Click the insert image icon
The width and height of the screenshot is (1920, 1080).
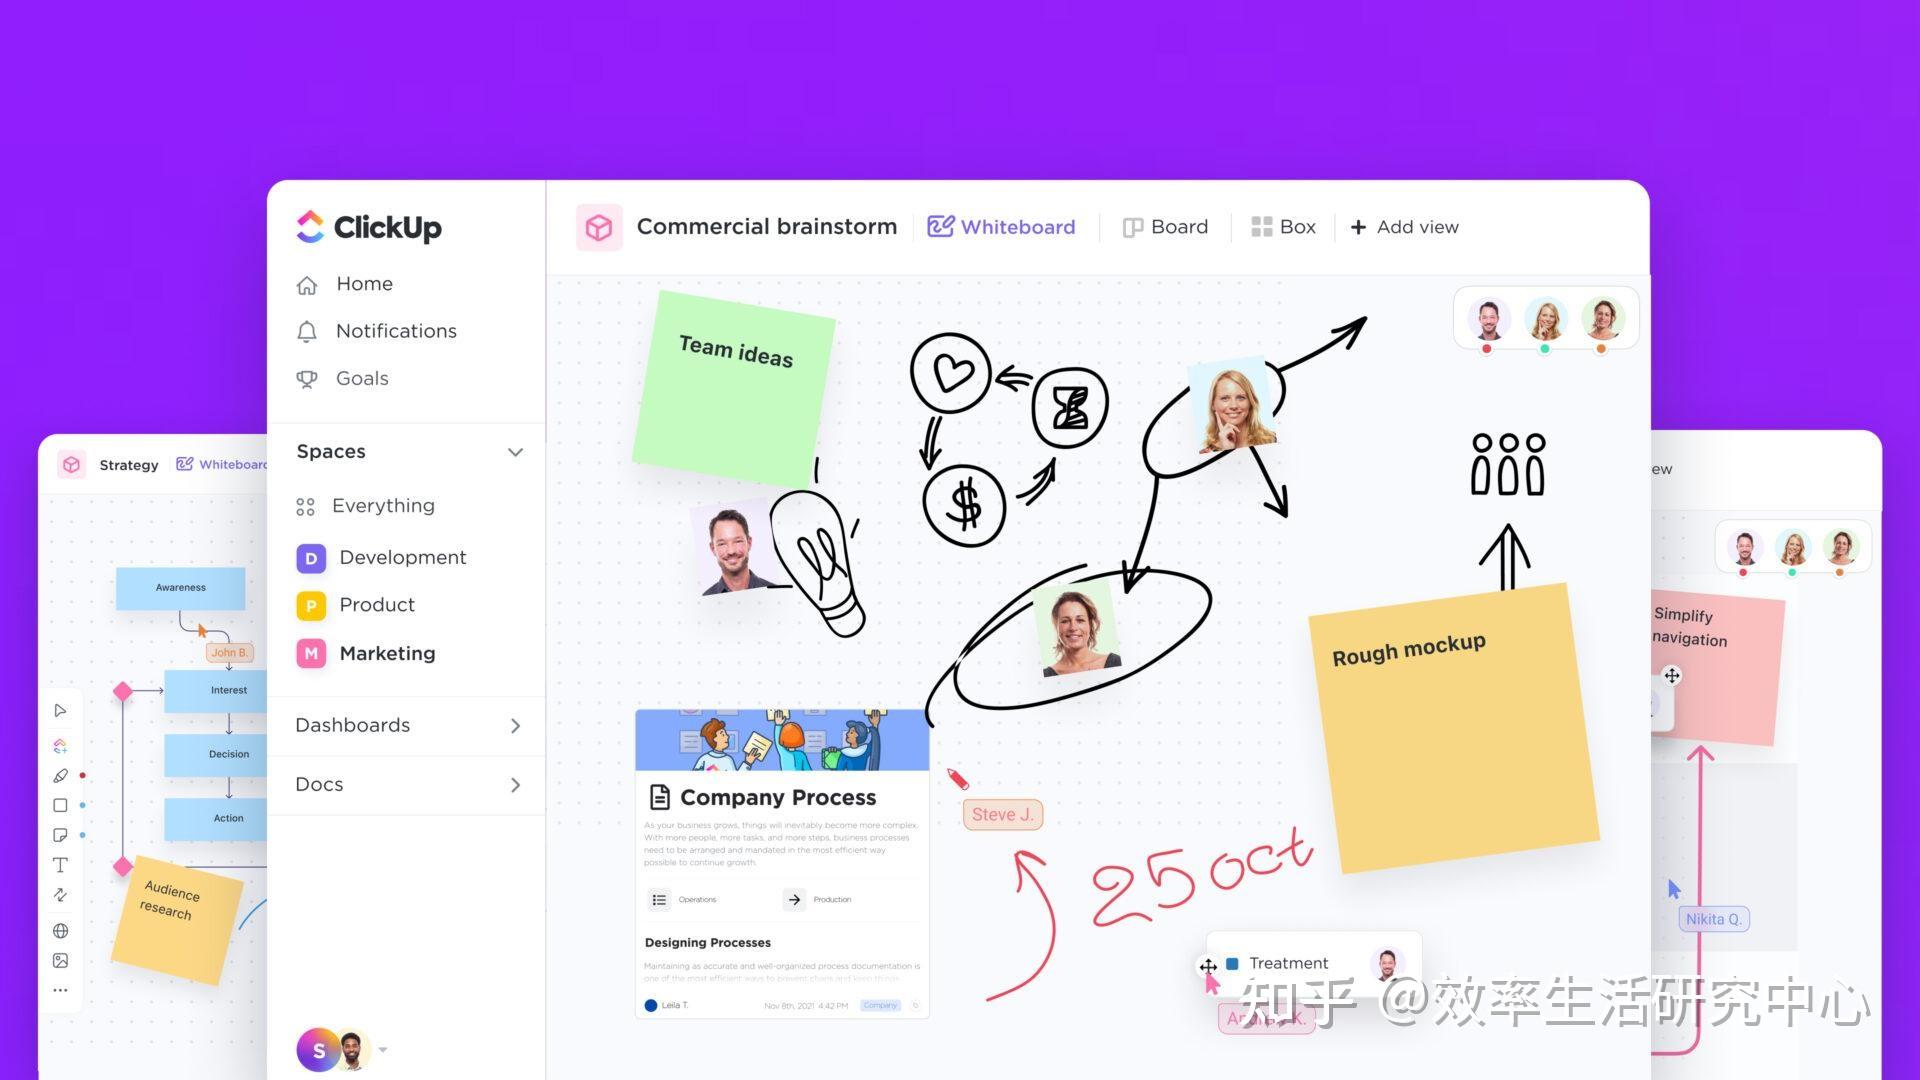(x=60, y=961)
